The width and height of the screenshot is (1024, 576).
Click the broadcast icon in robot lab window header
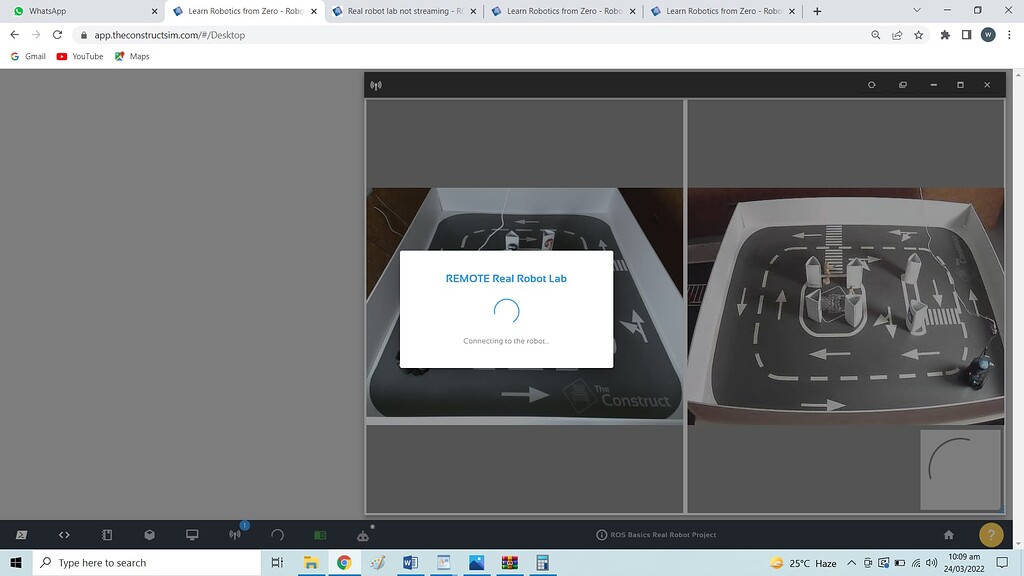(x=376, y=85)
